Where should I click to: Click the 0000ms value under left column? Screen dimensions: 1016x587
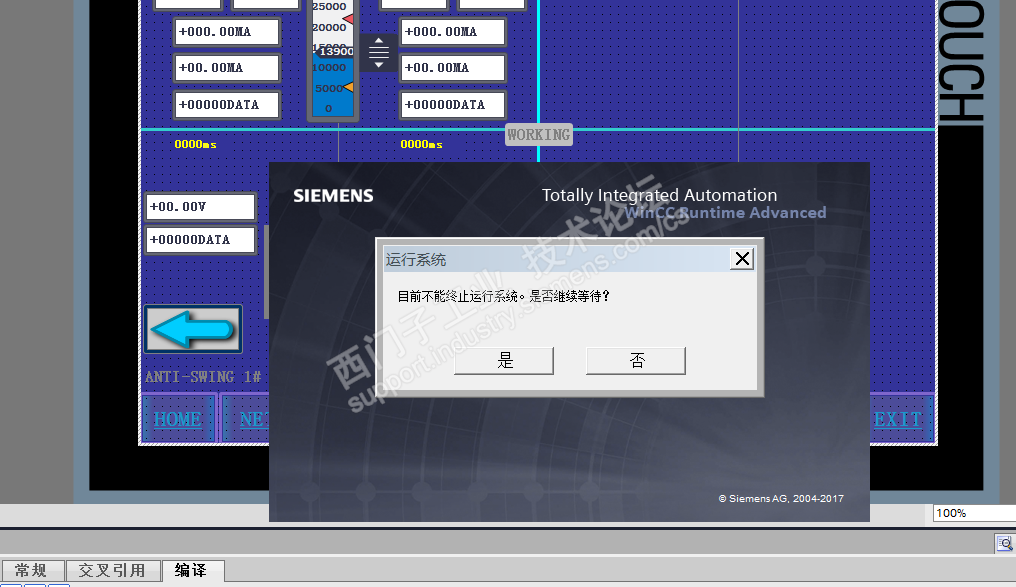pyautogui.click(x=195, y=144)
